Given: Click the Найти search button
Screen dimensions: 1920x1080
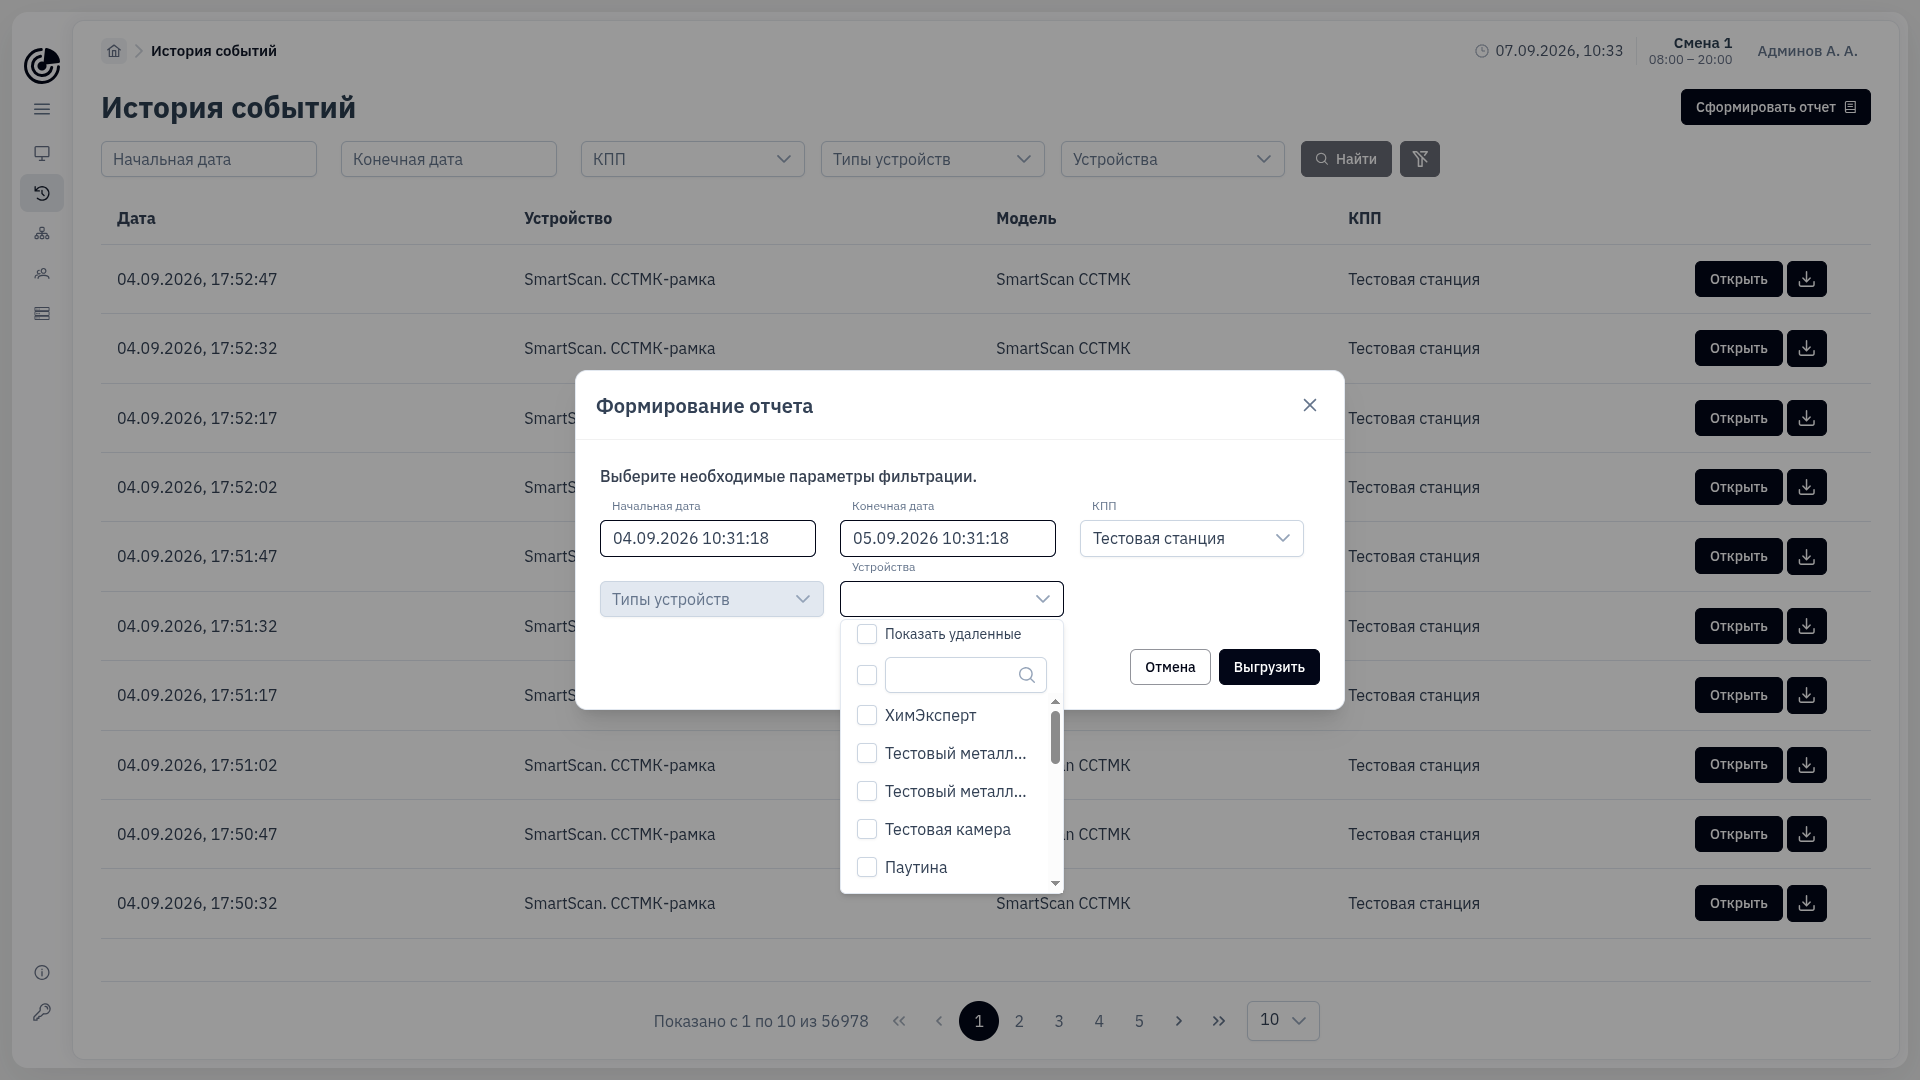Looking at the screenshot, I should [x=1346, y=159].
